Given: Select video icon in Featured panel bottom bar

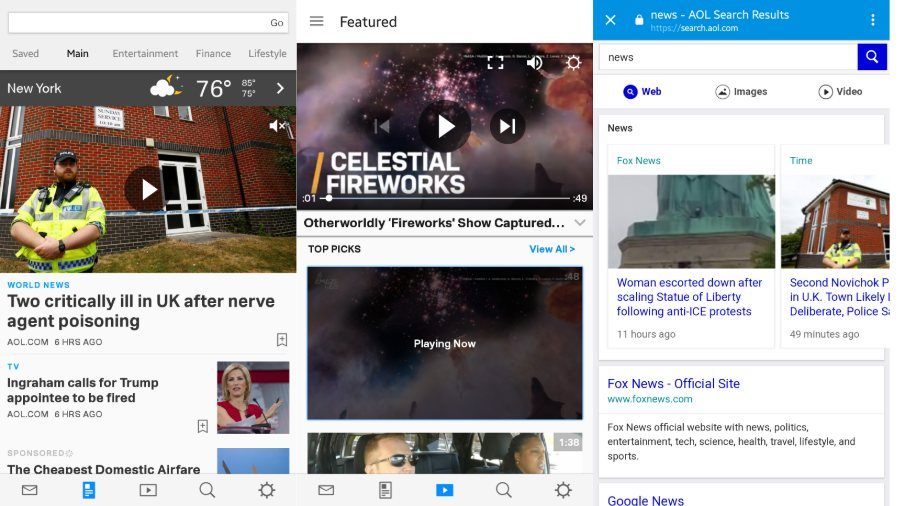Looking at the screenshot, I should coord(445,490).
